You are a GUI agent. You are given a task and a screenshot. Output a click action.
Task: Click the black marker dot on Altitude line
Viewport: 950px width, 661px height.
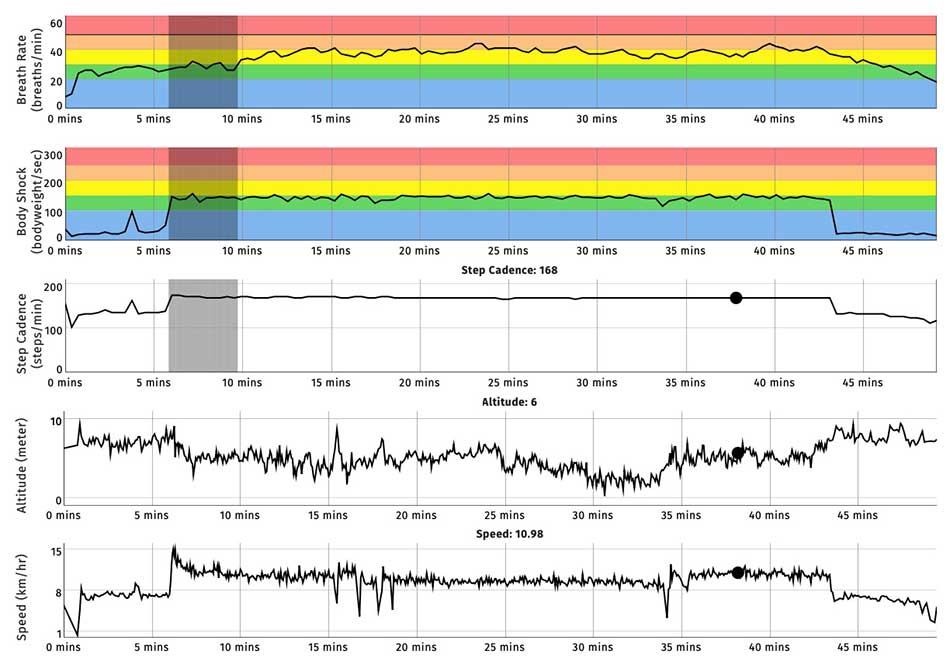coord(737,453)
